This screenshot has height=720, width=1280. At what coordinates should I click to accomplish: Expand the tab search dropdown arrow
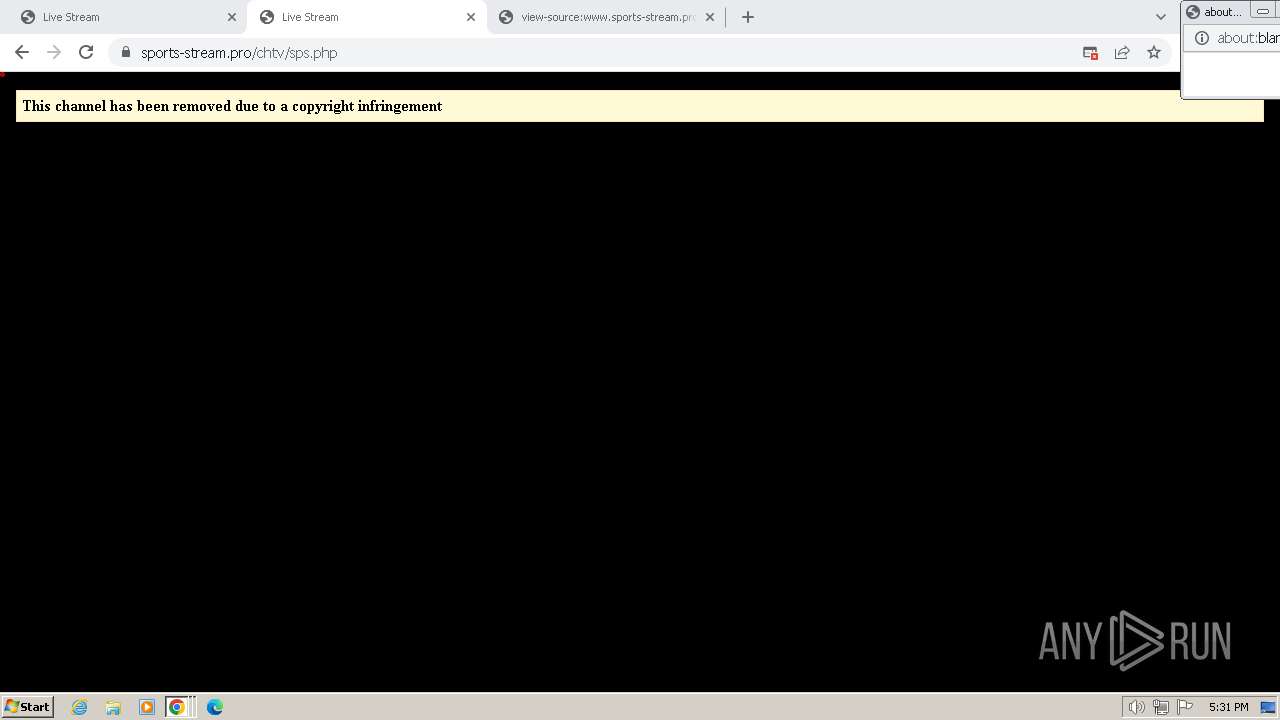(1161, 17)
